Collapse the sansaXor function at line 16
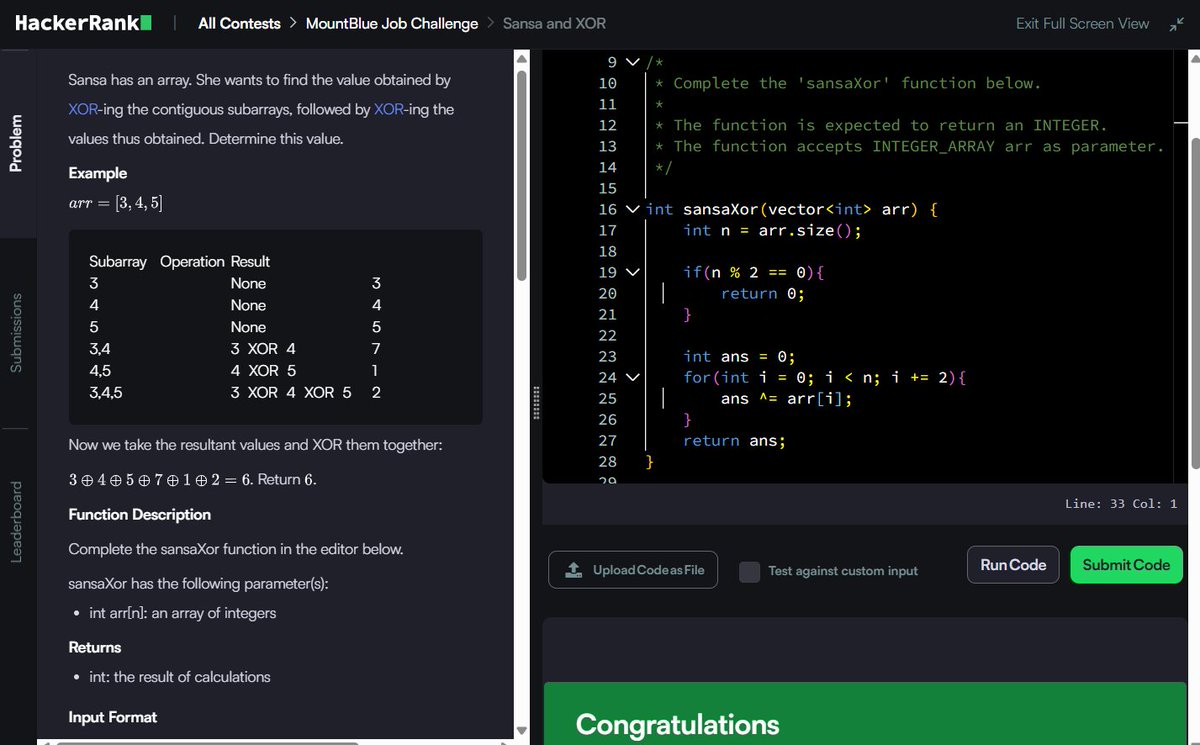This screenshot has width=1200, height=745. click(x=631, y=209)
